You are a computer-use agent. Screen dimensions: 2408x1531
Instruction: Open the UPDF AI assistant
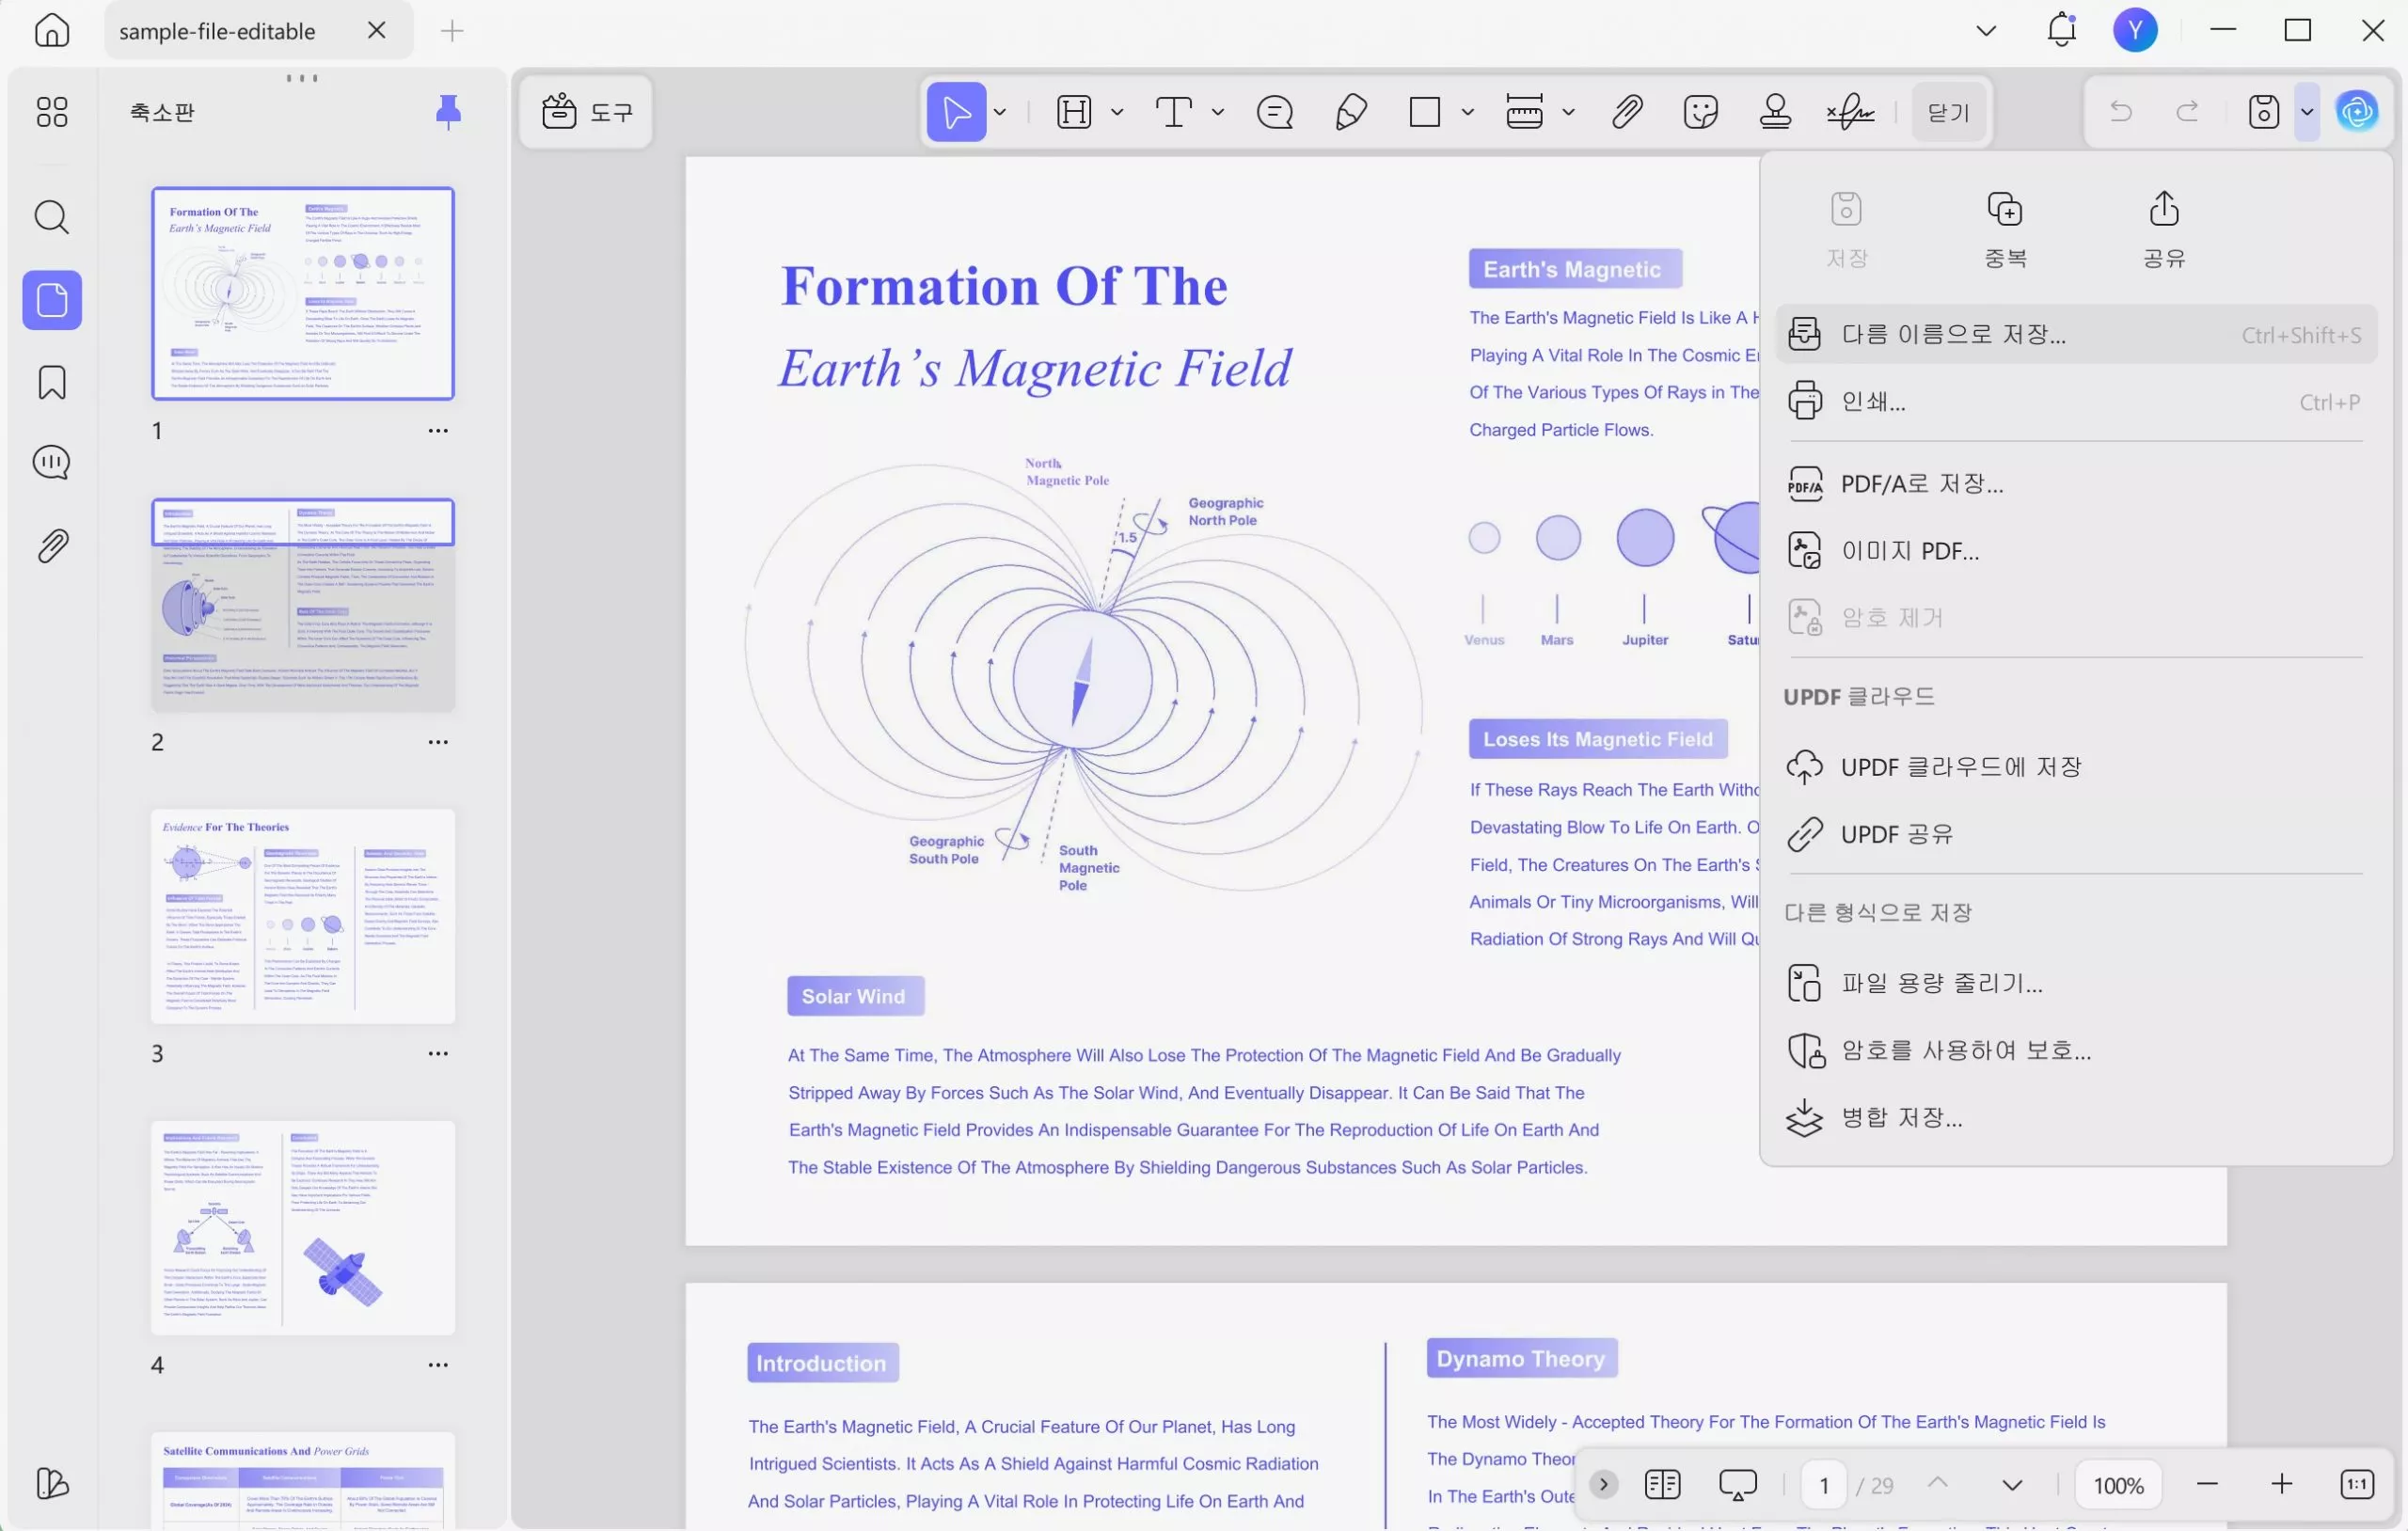2358,111
